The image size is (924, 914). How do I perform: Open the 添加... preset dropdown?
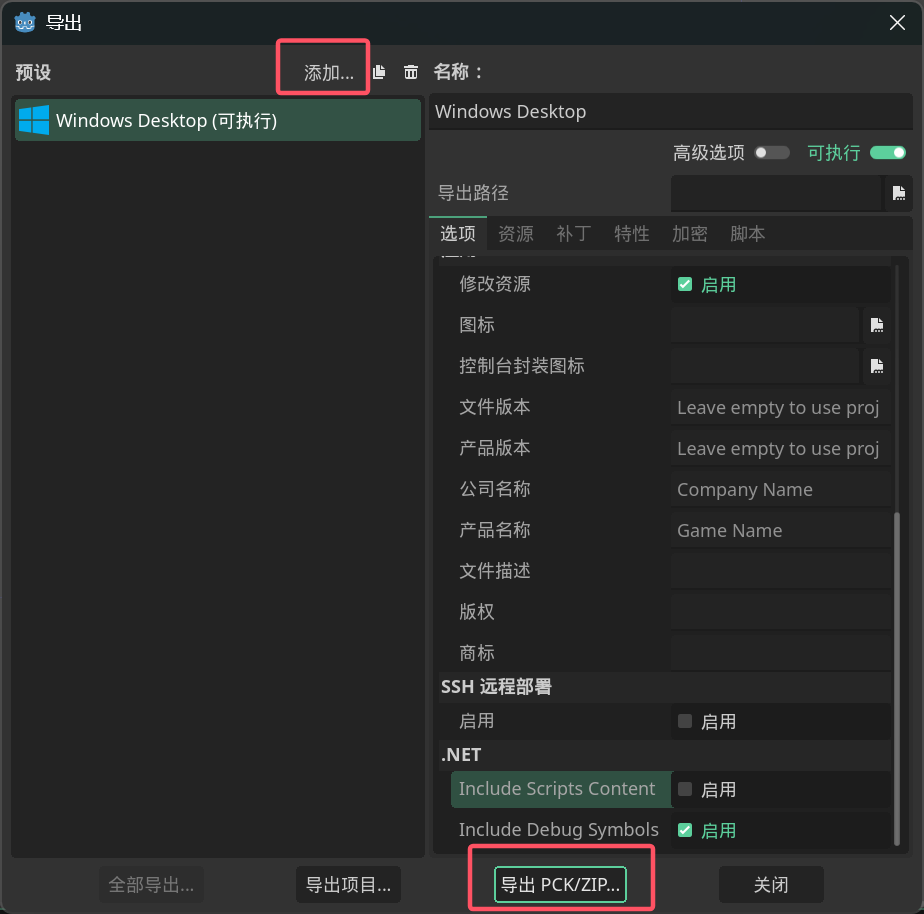coord(328,73)
